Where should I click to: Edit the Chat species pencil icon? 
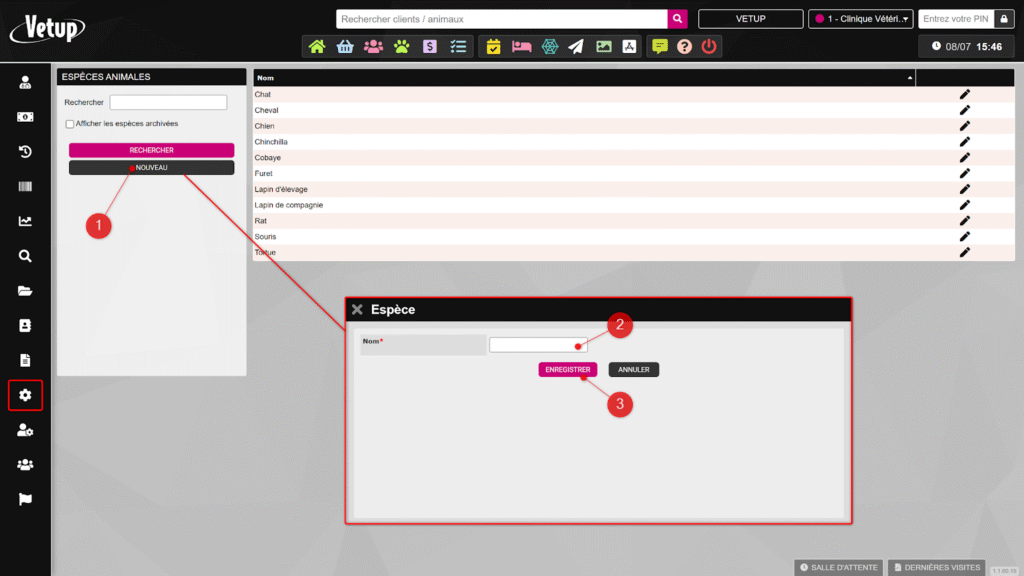[965, 94]
